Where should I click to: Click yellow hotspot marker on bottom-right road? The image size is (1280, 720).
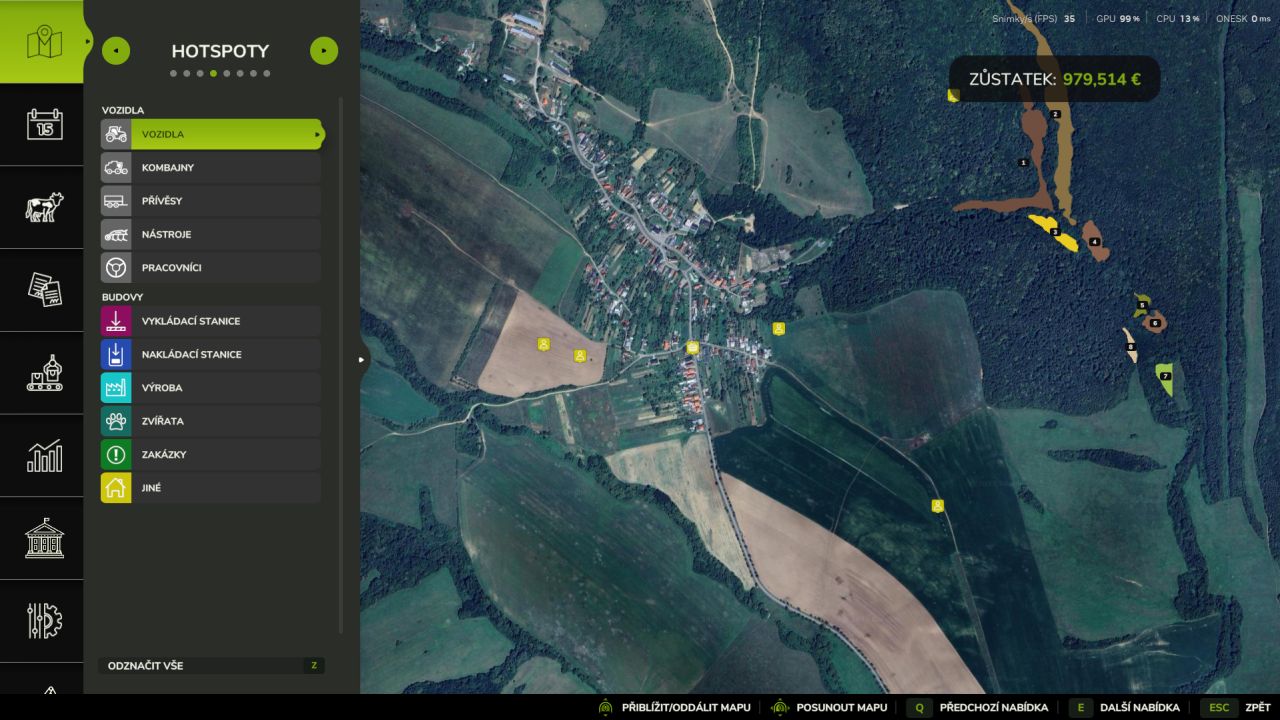(x=937, y=506)
